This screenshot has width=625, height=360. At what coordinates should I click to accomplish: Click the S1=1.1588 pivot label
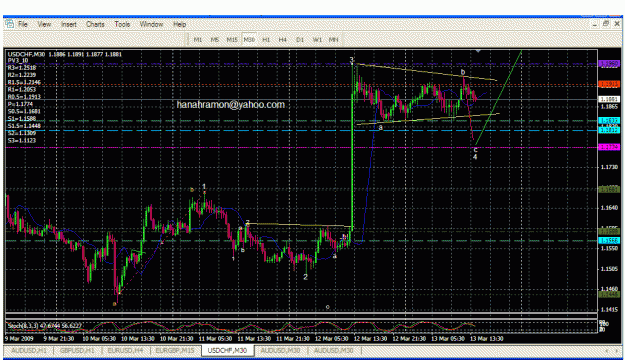22,119
